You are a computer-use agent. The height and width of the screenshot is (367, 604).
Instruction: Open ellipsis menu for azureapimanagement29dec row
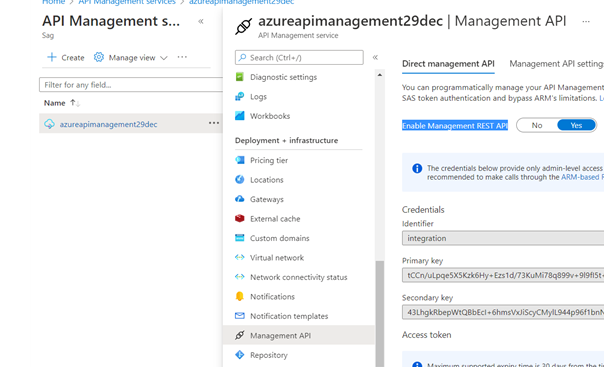coord(214,123)
